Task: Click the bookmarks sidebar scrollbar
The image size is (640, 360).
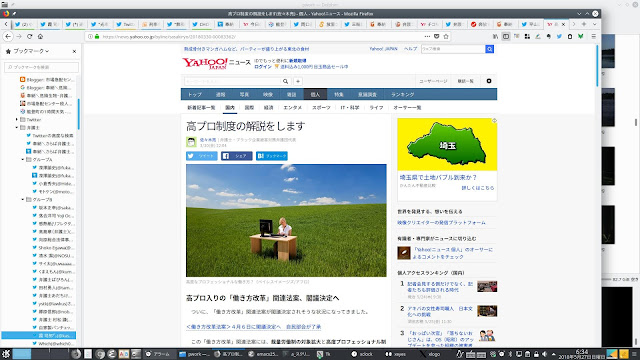Action: 78,114
